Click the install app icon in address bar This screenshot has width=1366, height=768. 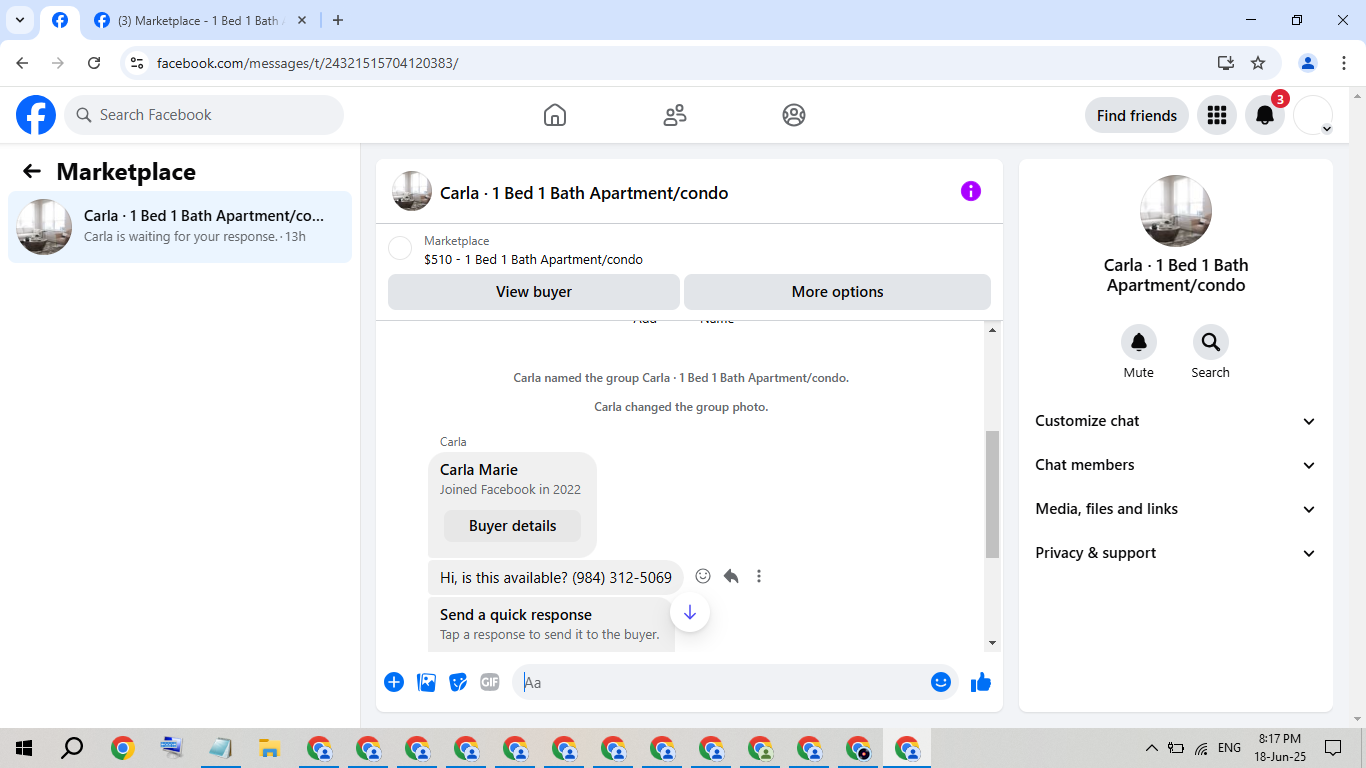point(1226,63)
